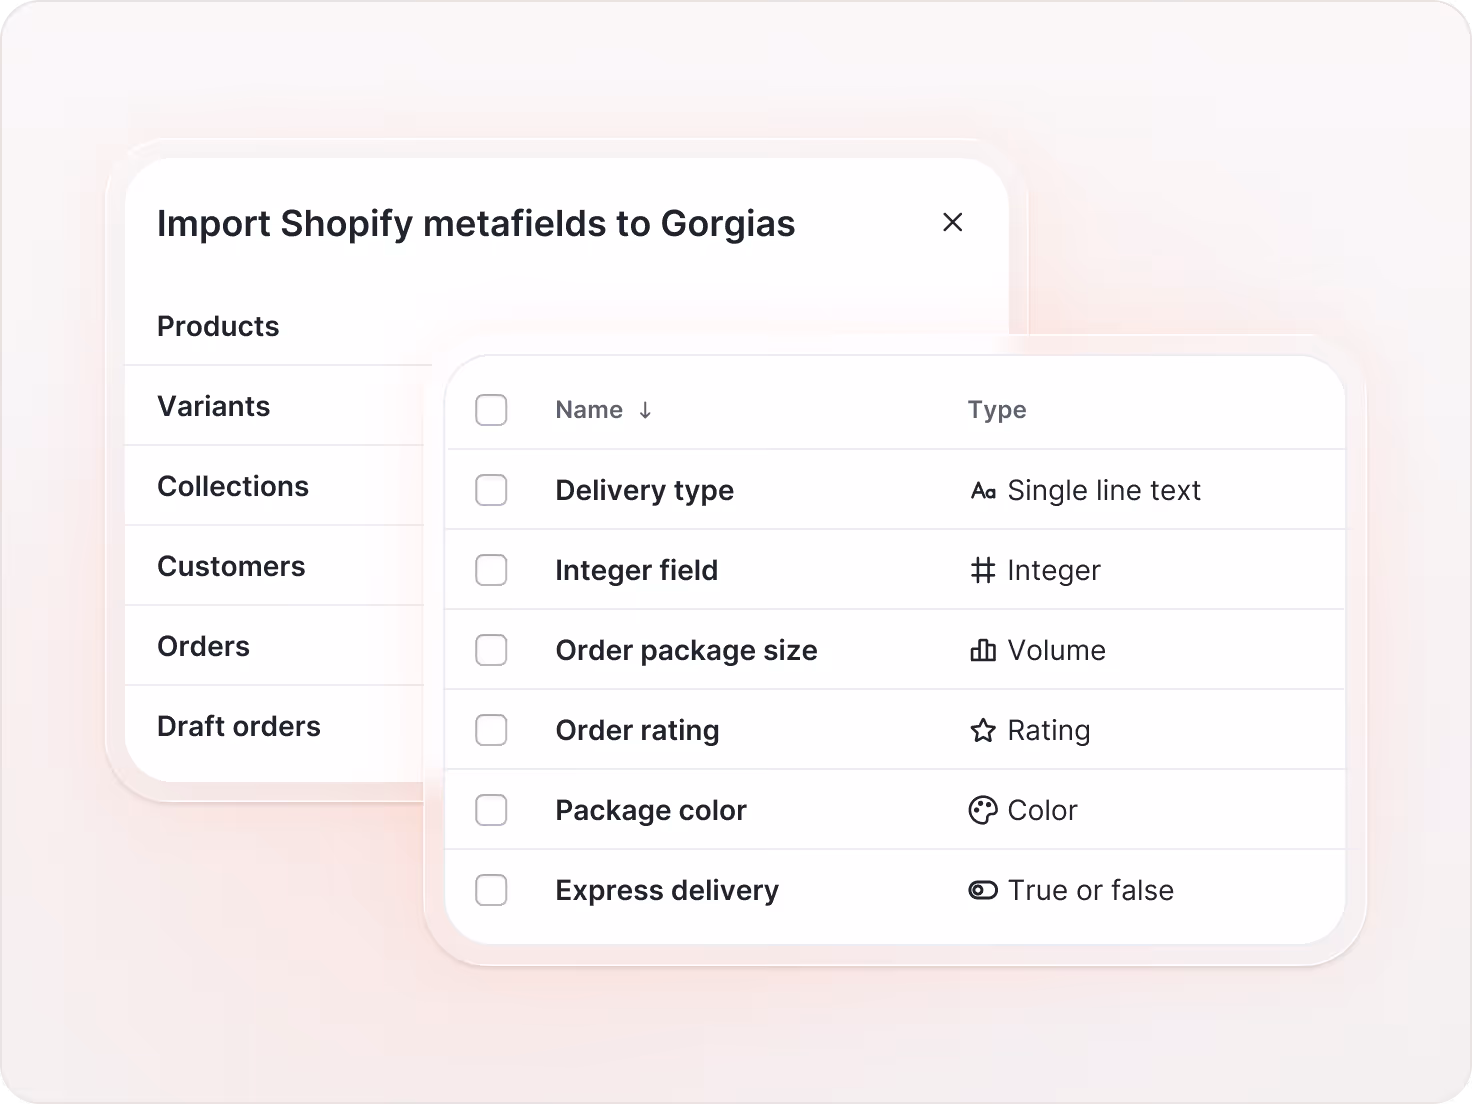This screenshot has height=1104, width=1472.
Task: Click the Import Shopify metafields to Gorgias title
Action: point(476,224)
